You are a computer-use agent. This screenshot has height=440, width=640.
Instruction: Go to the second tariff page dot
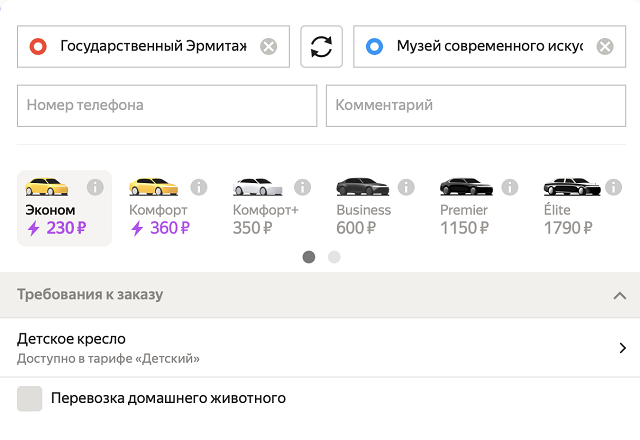[334, 257]
